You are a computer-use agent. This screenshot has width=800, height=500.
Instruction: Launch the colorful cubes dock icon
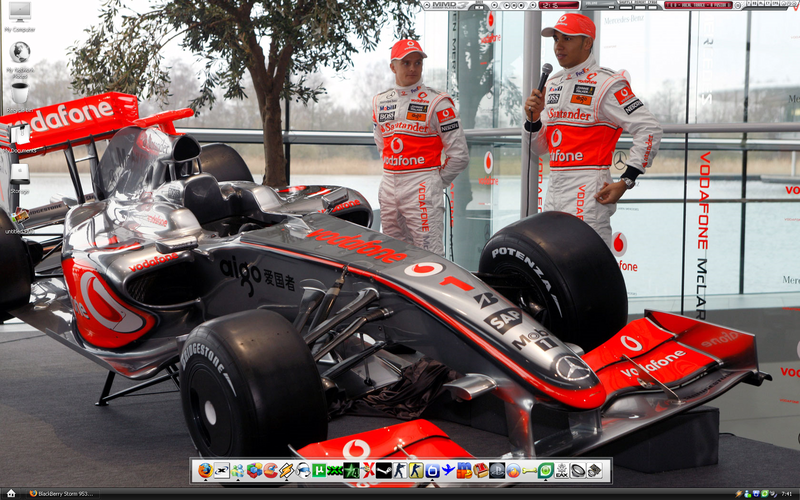click(255, 470)
